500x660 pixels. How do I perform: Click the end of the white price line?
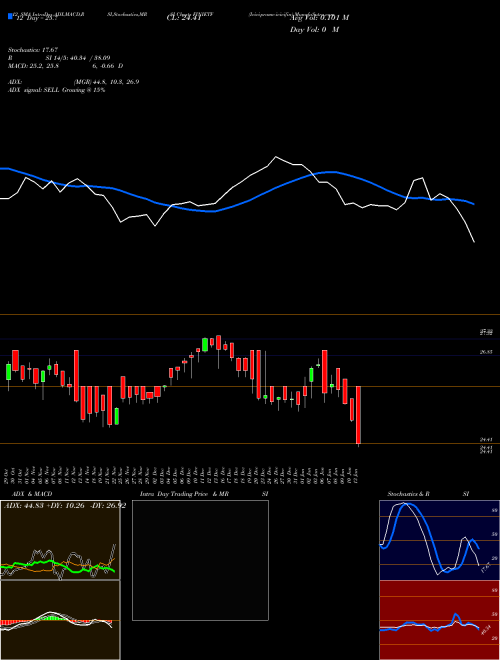coord(474,242)
